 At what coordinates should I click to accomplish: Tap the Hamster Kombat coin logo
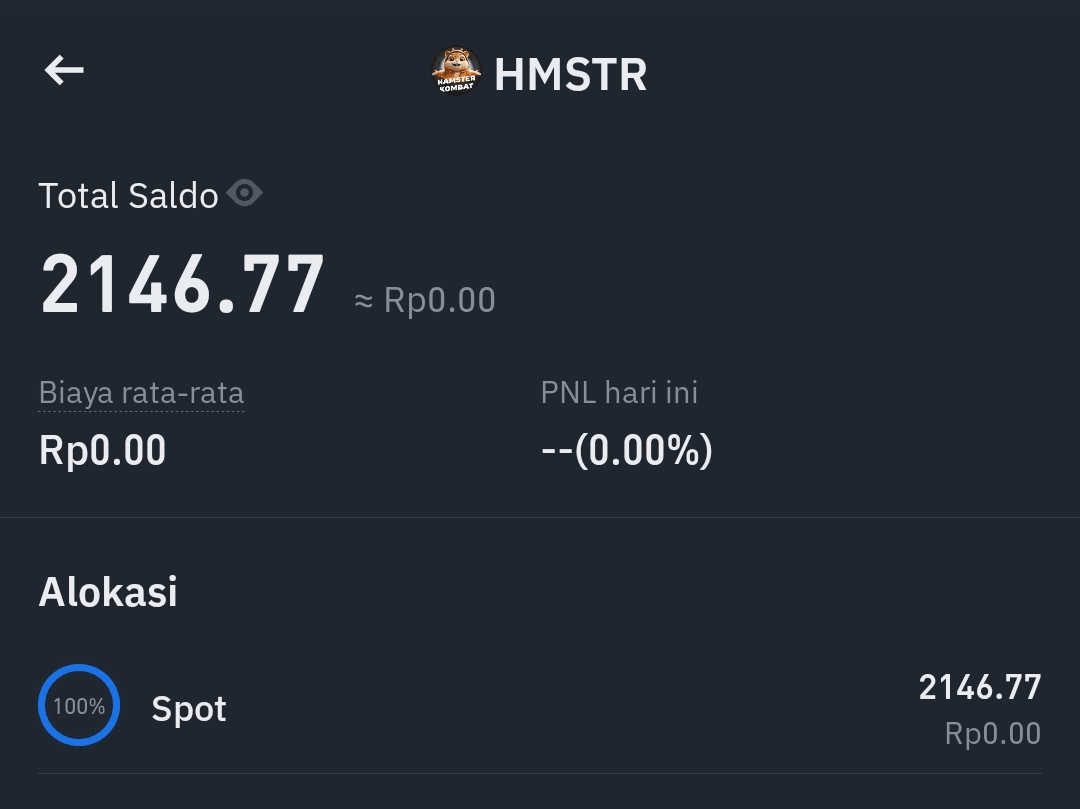(456, 71)
